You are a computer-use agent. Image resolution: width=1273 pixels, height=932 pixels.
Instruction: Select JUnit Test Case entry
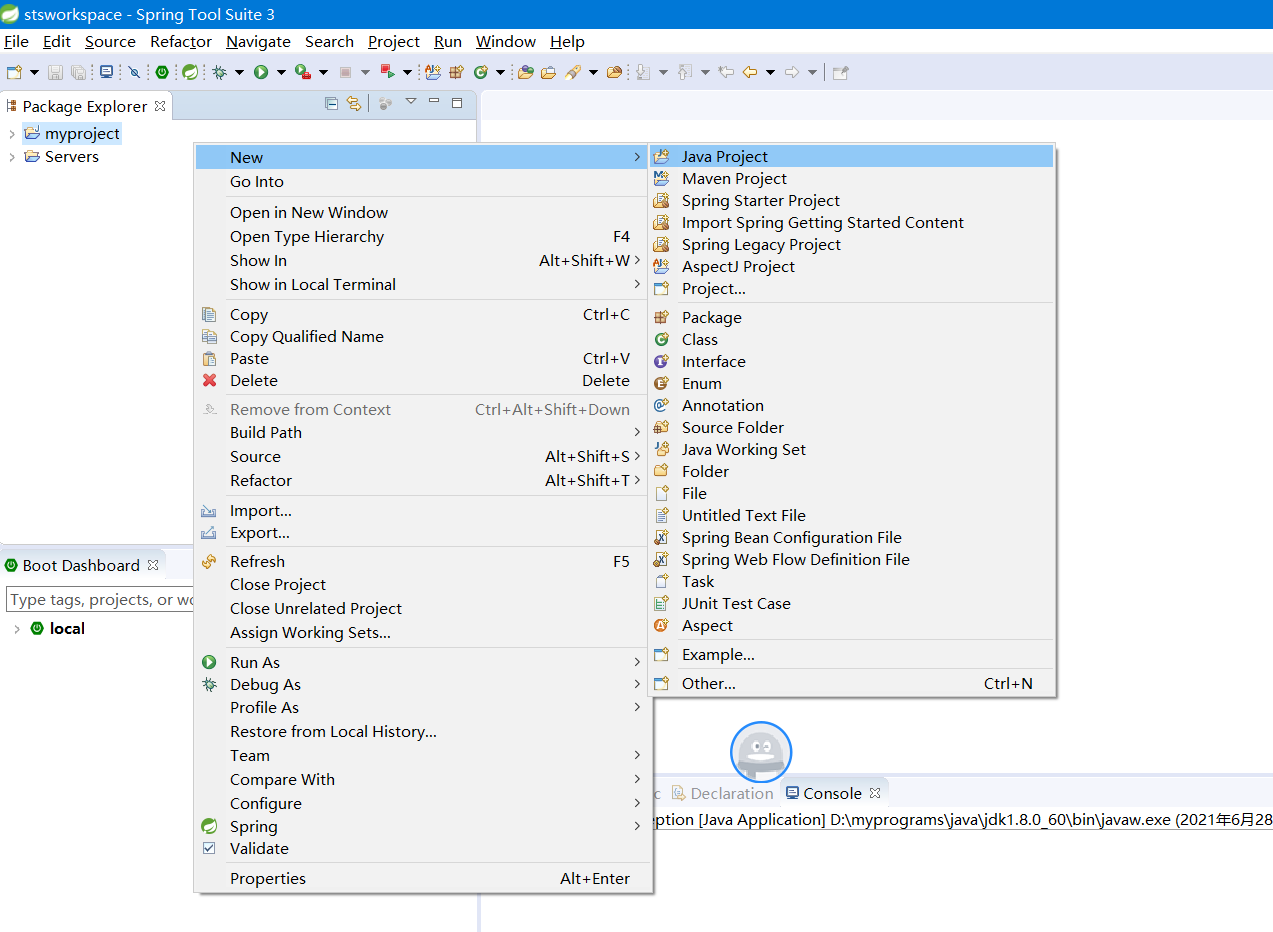[x=851, y=603]
